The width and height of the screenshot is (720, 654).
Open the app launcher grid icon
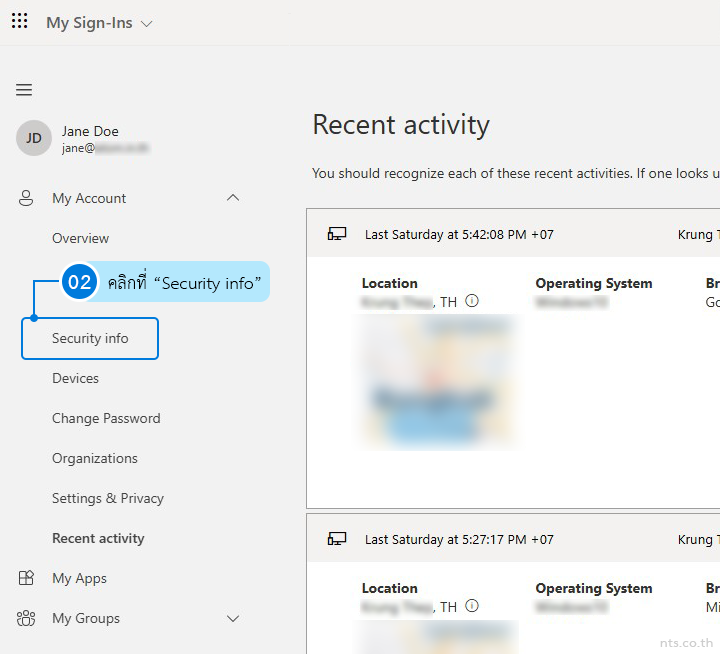tap(19, 21)
